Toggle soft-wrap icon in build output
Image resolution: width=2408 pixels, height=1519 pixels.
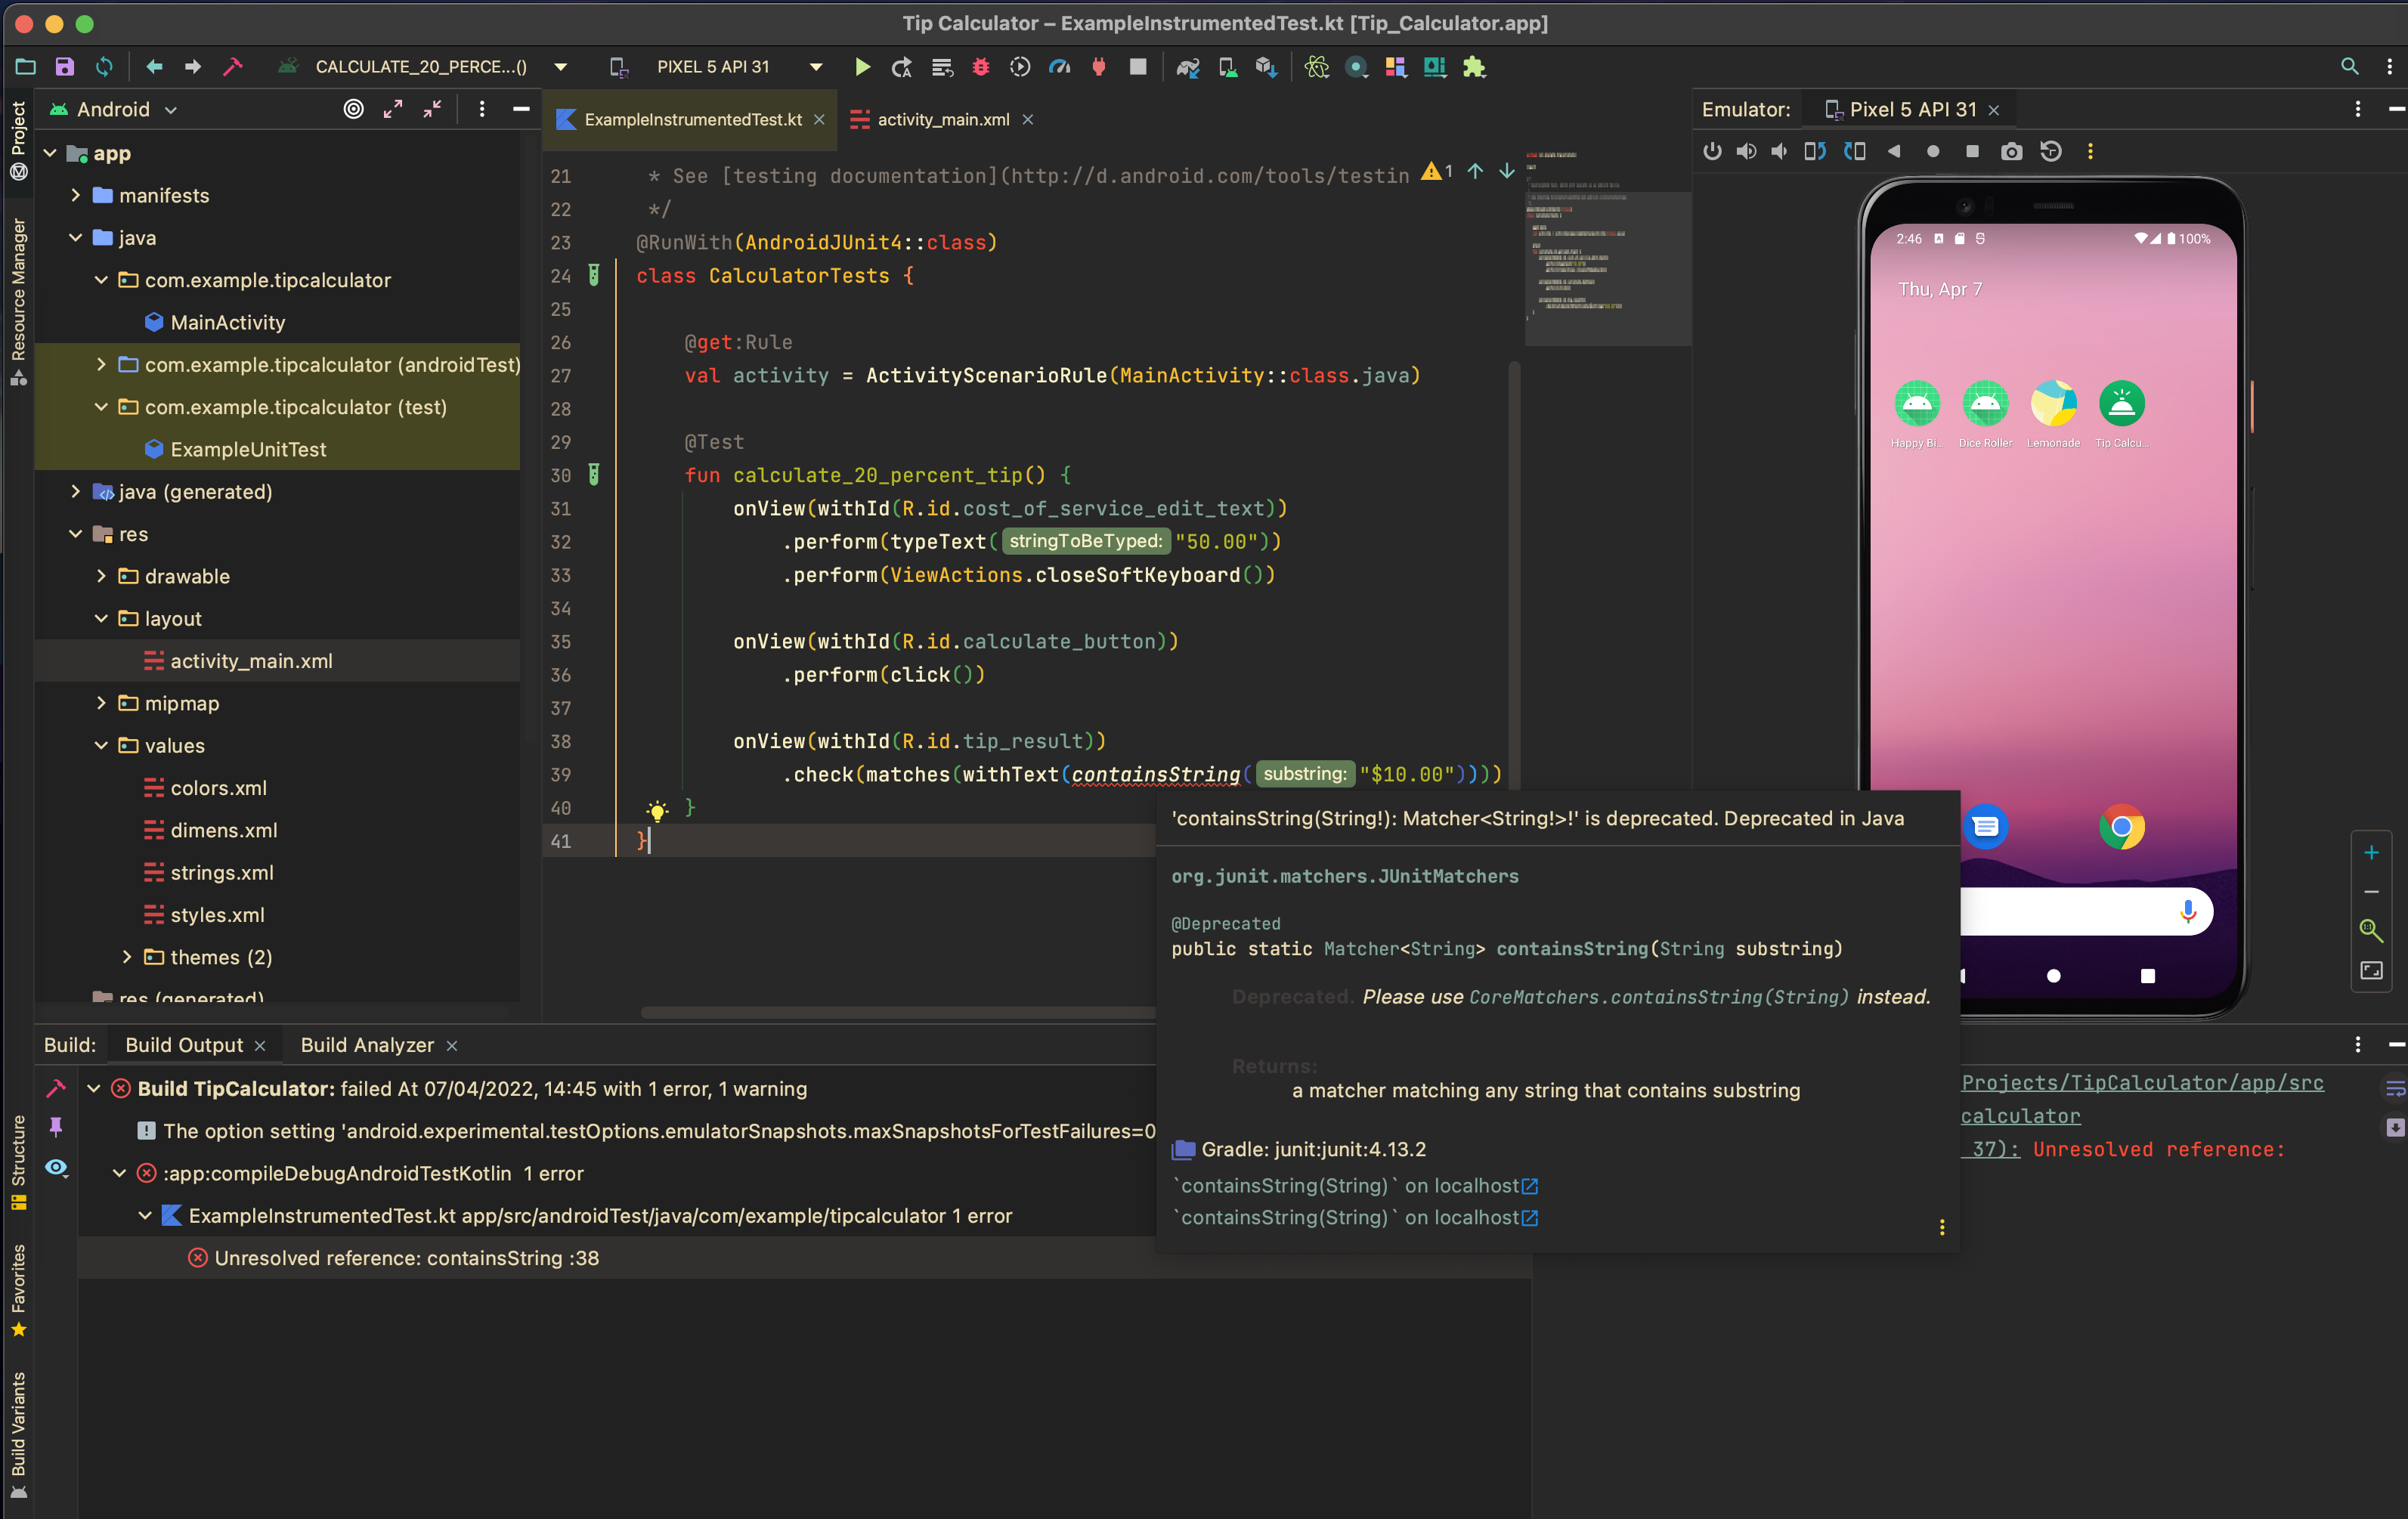pyautogui.click(x=2394, y=1088)
